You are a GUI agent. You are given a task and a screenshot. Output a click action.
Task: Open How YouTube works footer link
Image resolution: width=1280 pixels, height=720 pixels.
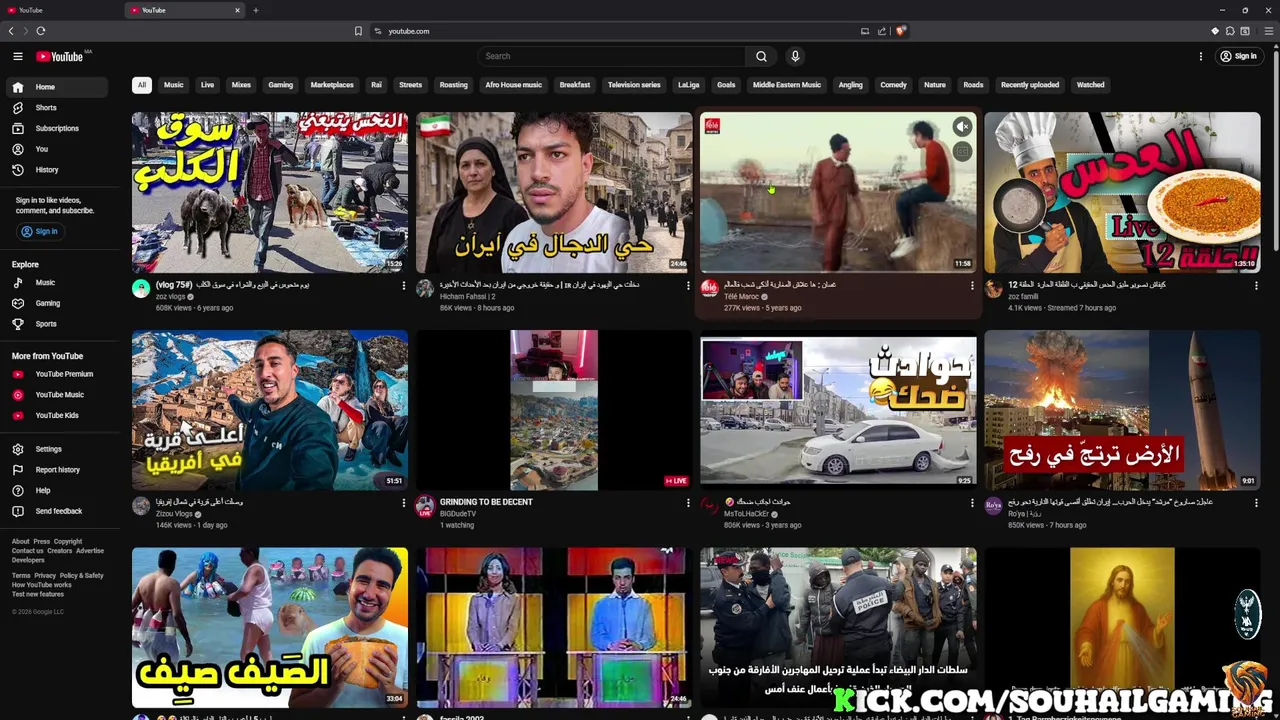coord(41,585)
